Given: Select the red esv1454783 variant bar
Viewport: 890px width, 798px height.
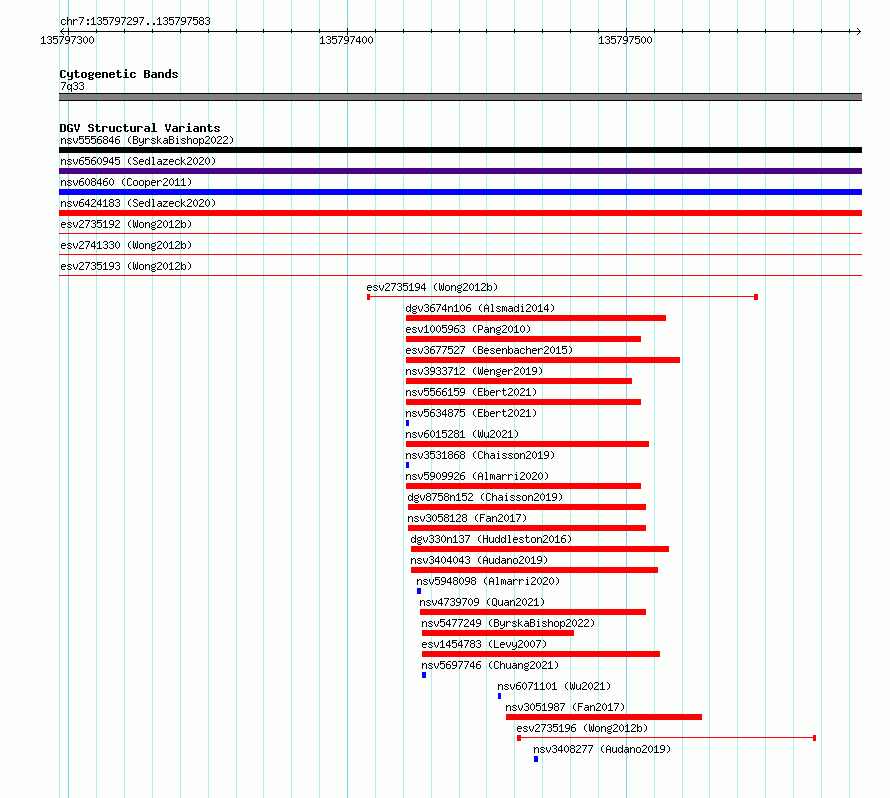Looking at the screenshot, I should (541, 654).
